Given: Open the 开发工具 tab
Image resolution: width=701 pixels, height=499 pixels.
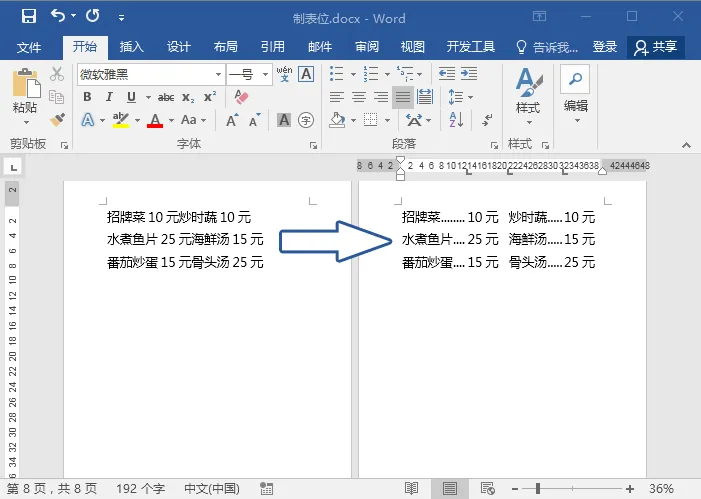Looking at the screenshot, I should pos(471,47).
